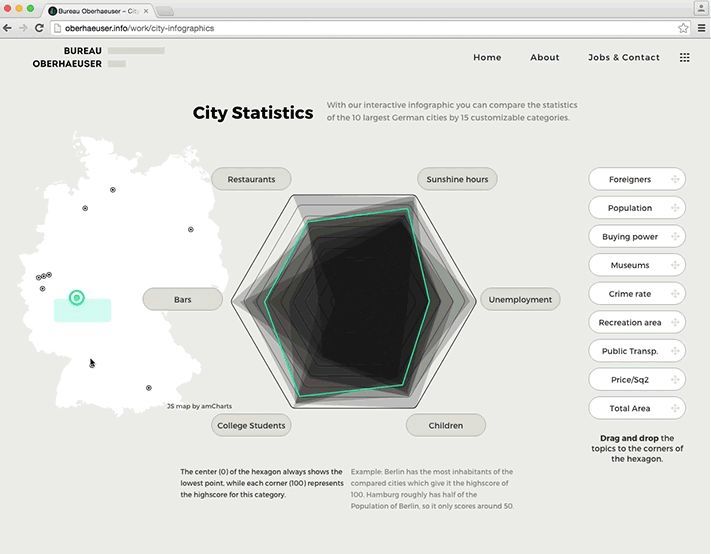This screenshot has width=711, height=554.
Task: Select the second northern city marker on map
Action: [x=85, y=208]
